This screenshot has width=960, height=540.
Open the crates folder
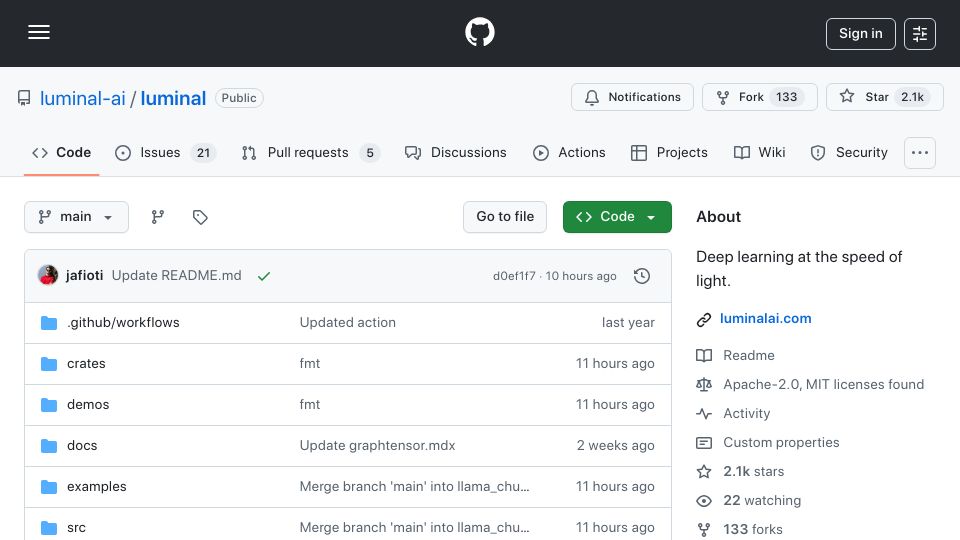[86, 364]
